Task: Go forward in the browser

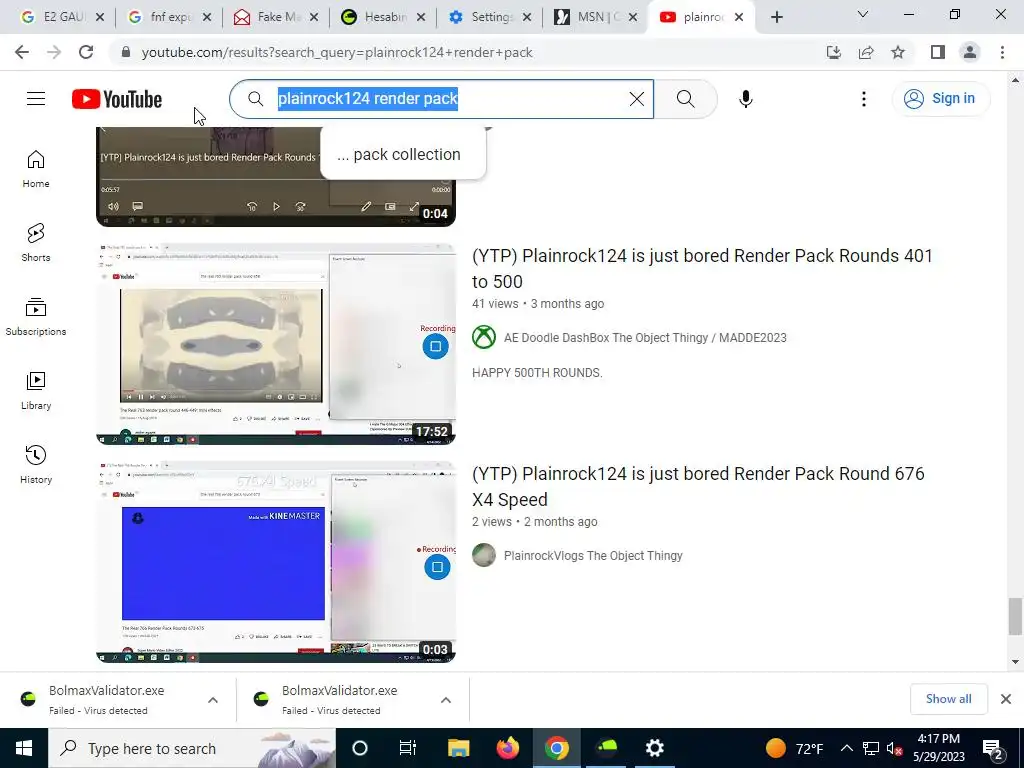Action: click(x=54, y=52)
